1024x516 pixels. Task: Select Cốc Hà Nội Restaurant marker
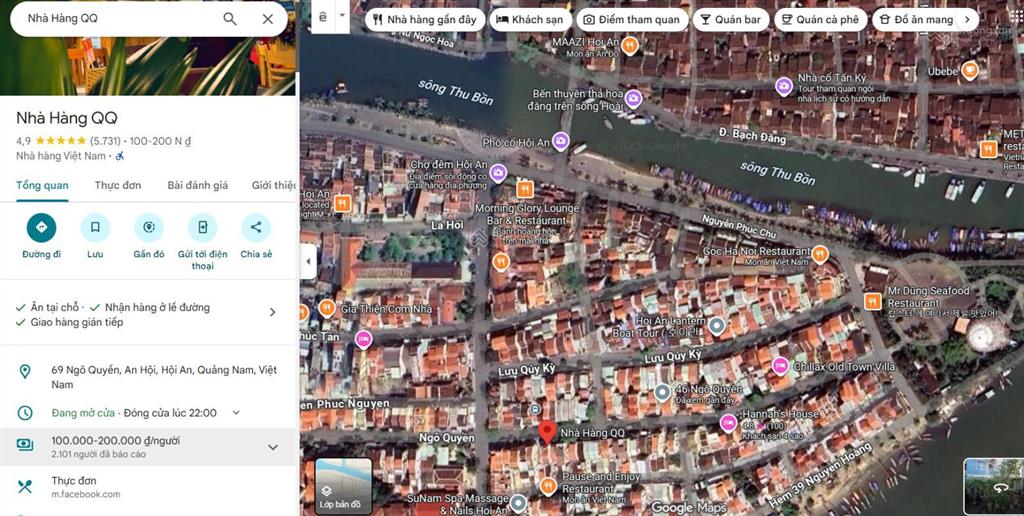pos(820,253)
